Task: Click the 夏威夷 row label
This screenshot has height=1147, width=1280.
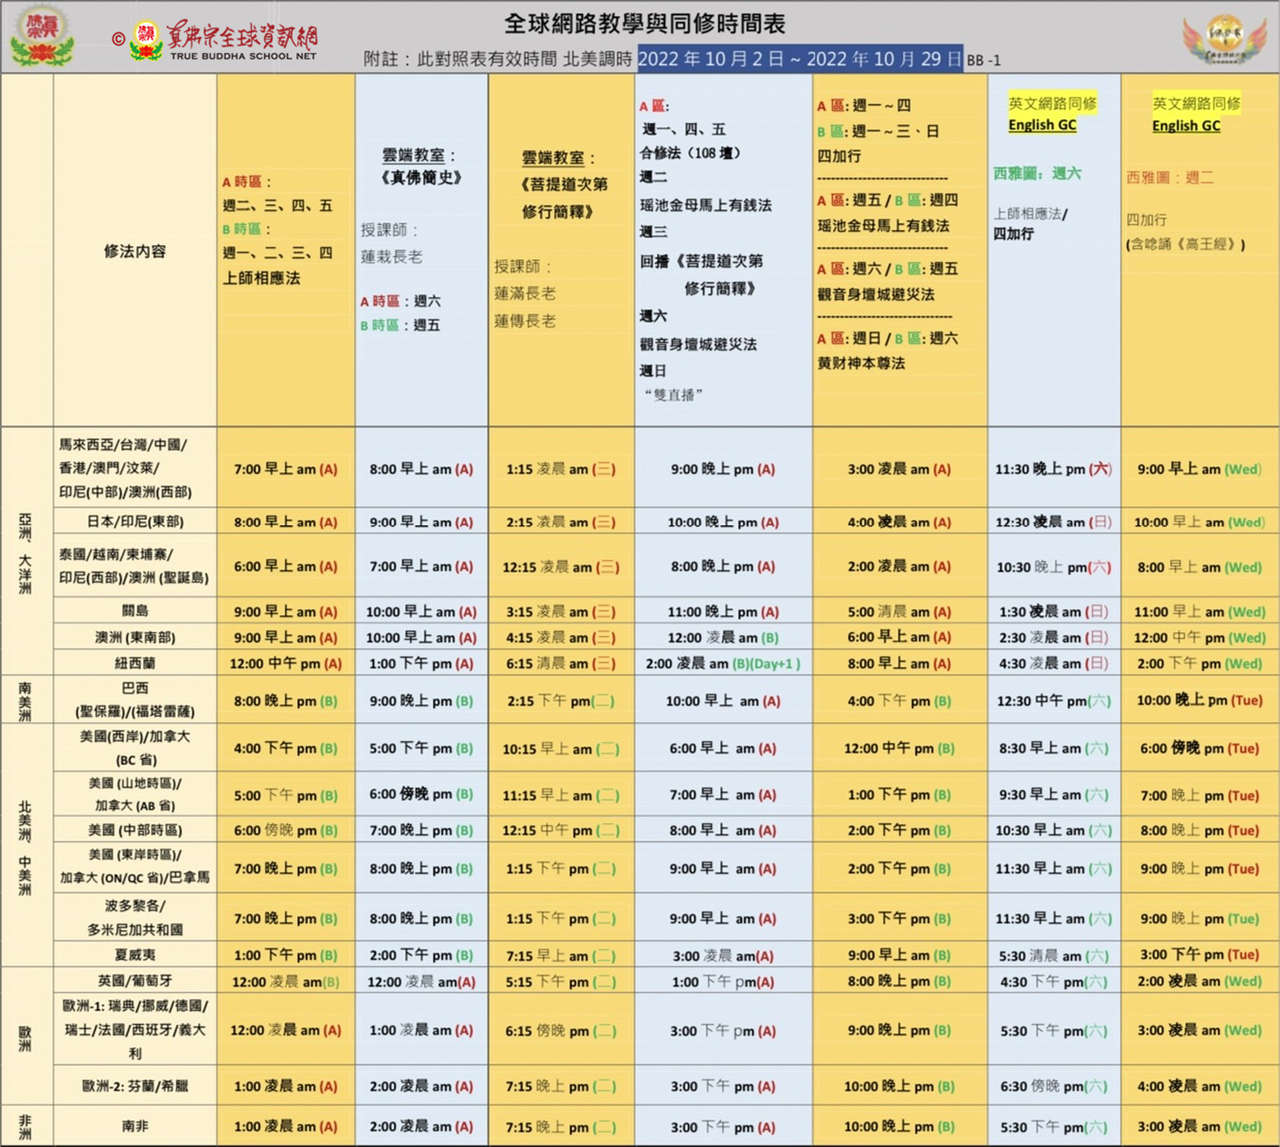Action: [135, 955]
